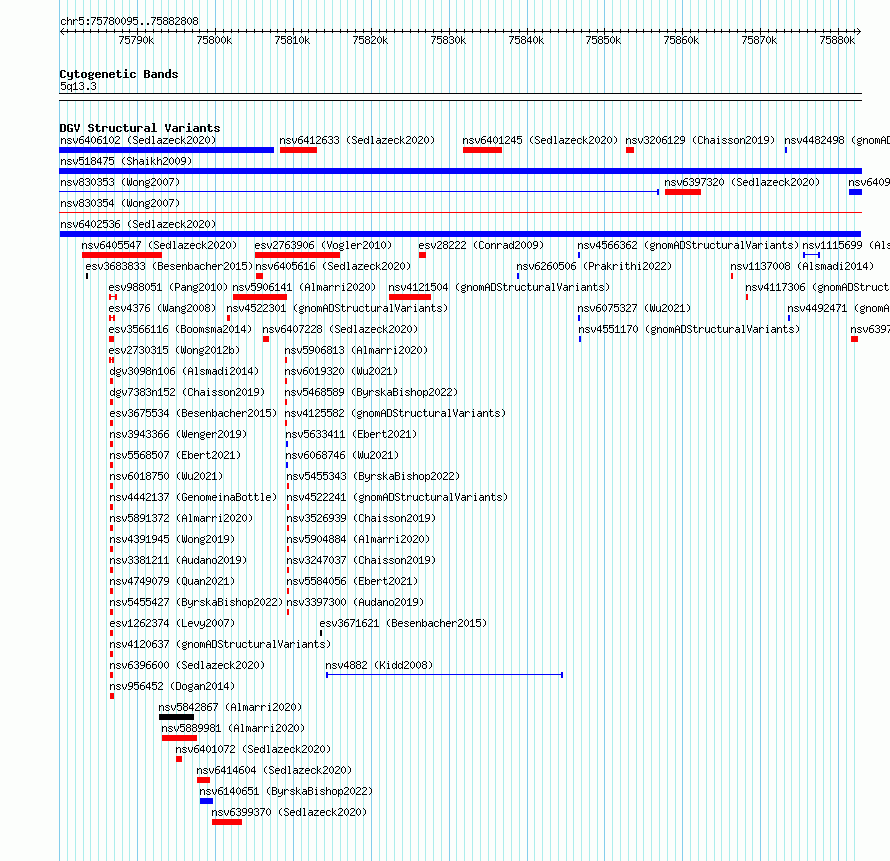
Task: Open nsv6397320 (Sedlazeck2020) label
Action: (x=742, y=182)
